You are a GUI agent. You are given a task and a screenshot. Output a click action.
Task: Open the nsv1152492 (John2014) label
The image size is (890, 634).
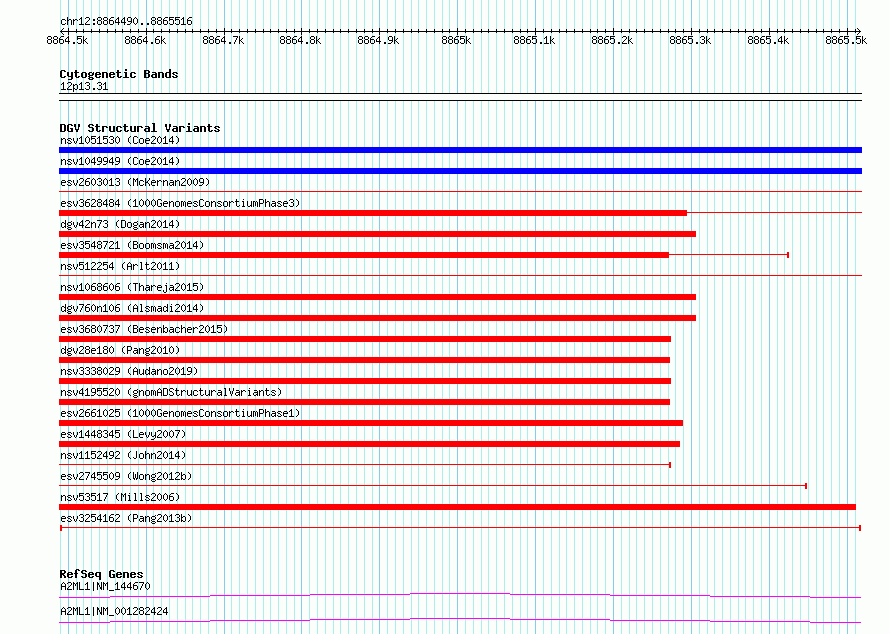[x=123, y=455]
